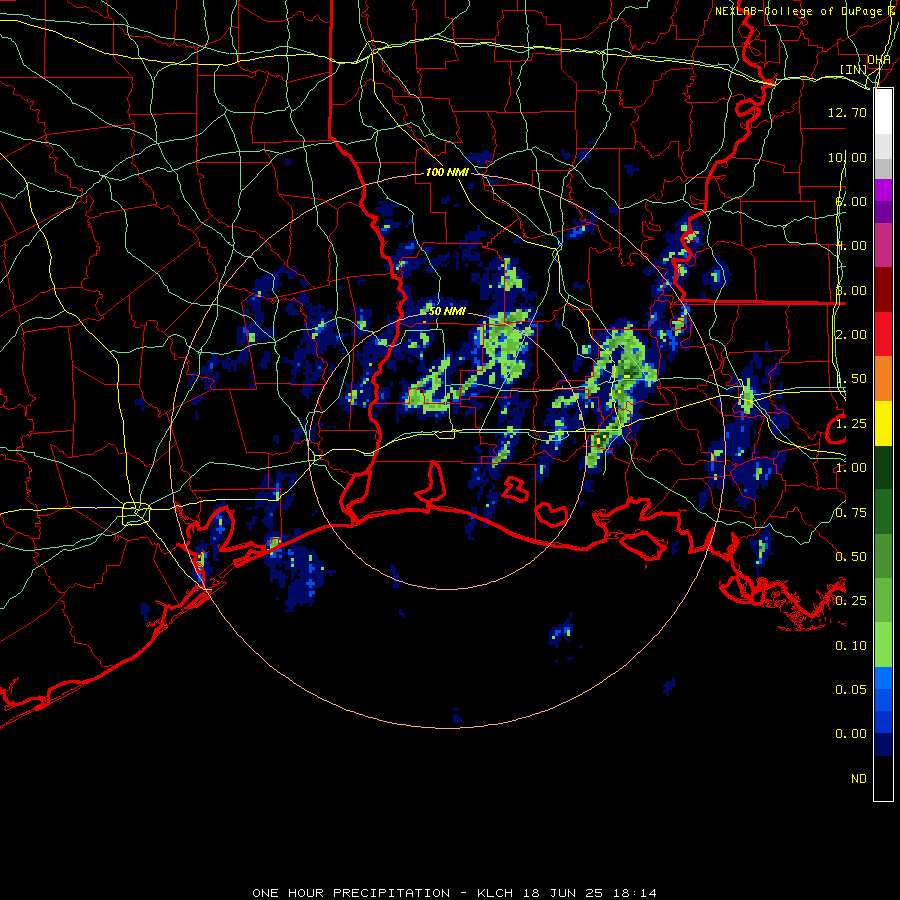Click the orange 1.50 inch legend swatch
Viewport: 900px width, 900px height.
(883, 378)
